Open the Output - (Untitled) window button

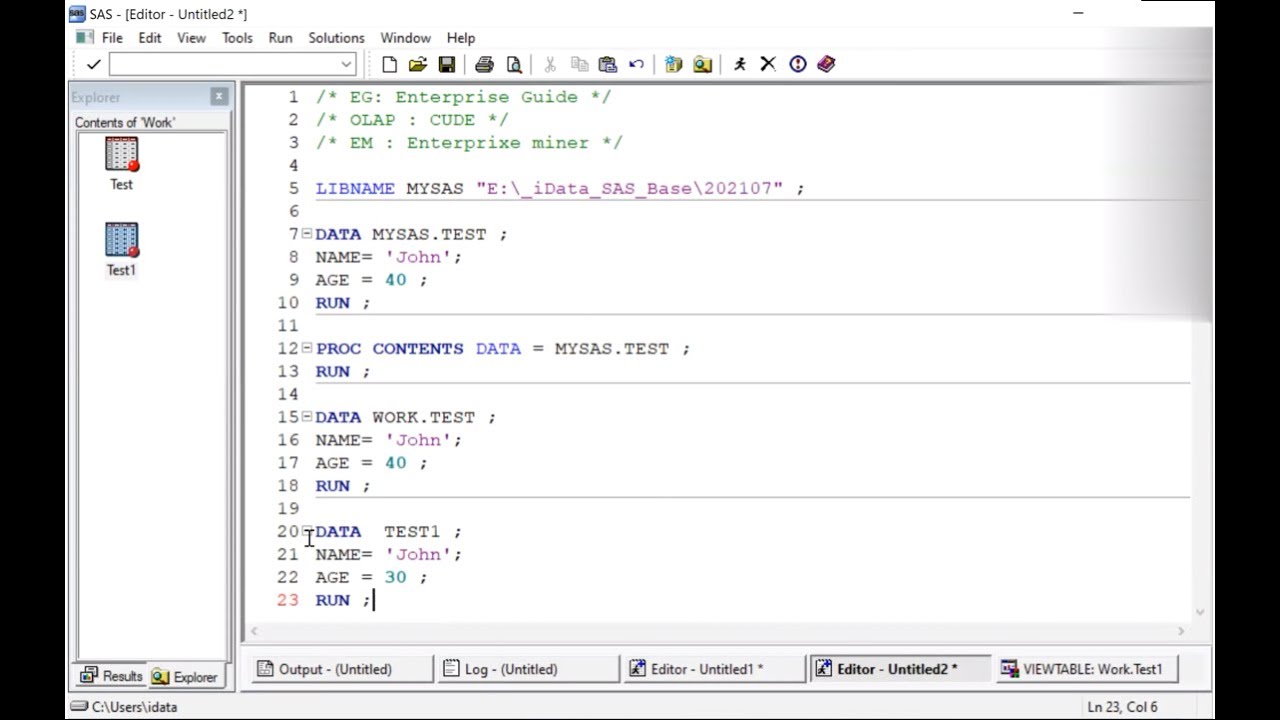click(x=342, y=669)
